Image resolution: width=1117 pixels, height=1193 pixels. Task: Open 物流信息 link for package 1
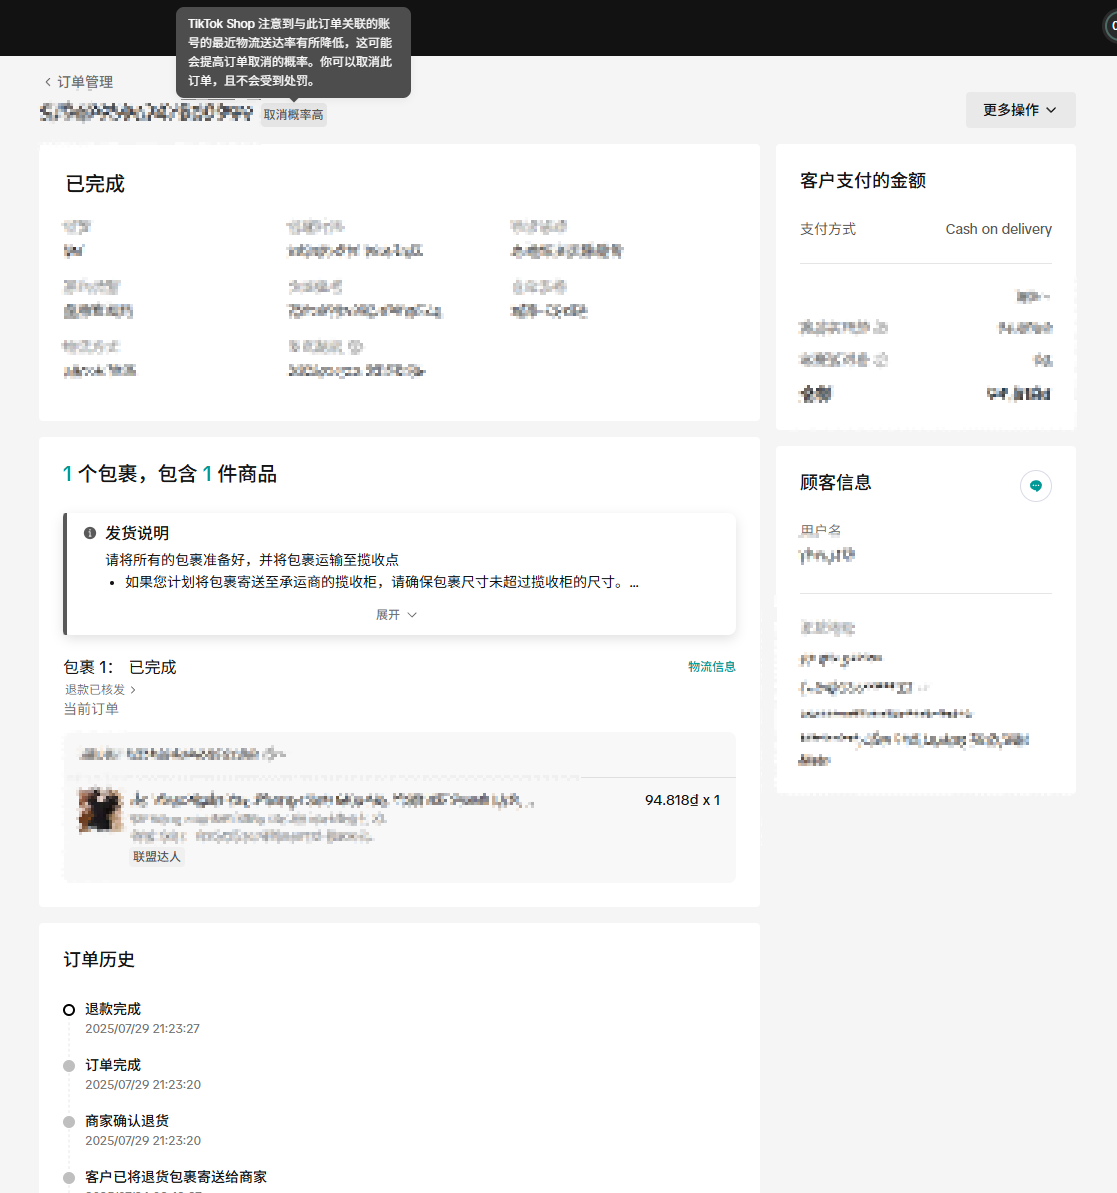coord(711,666)
